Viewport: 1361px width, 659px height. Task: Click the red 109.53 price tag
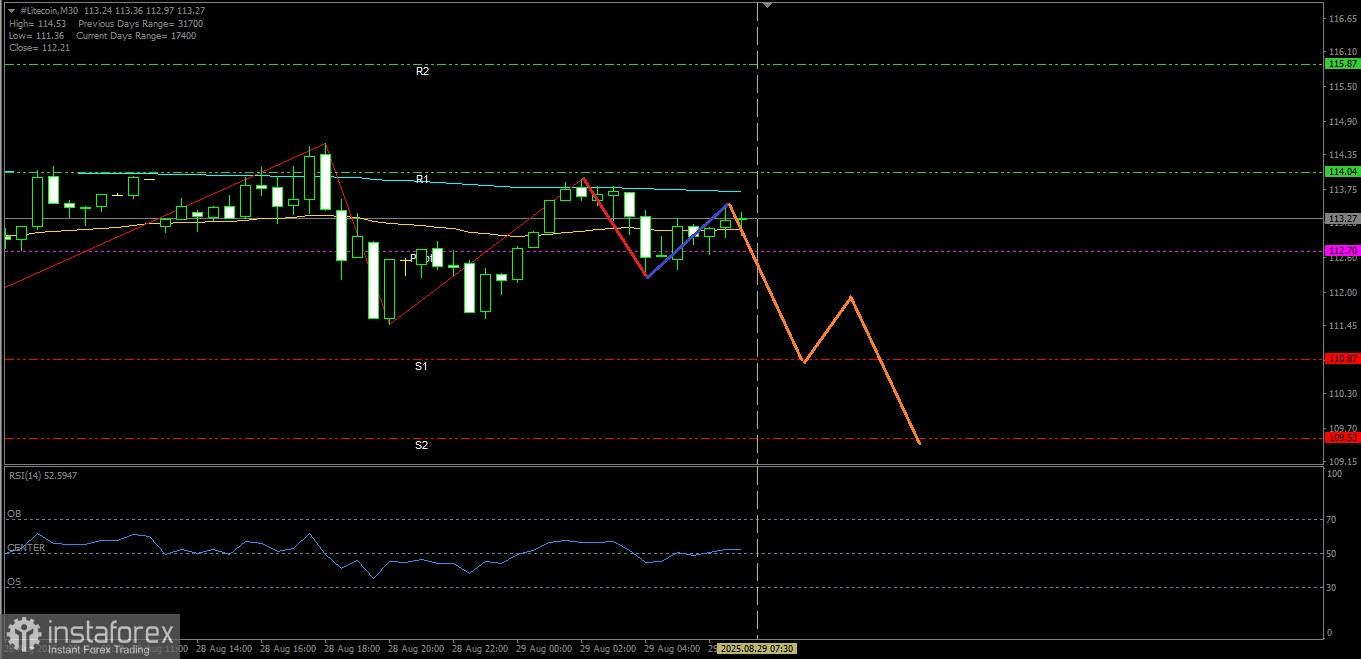(1341, 437)
